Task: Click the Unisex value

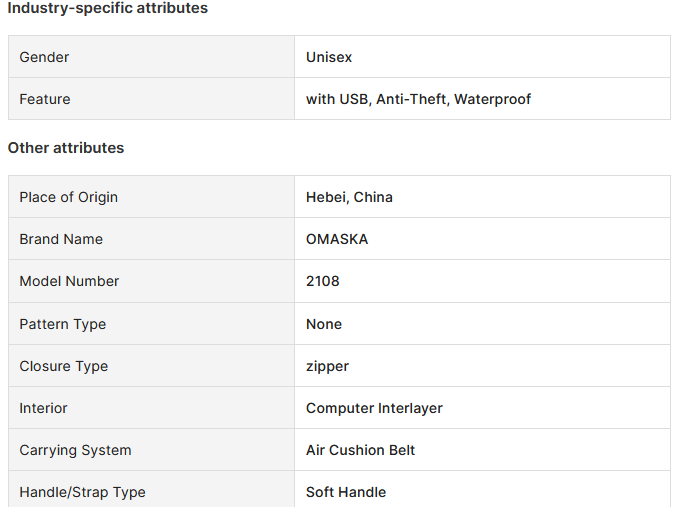Action: tap(329, 57)
